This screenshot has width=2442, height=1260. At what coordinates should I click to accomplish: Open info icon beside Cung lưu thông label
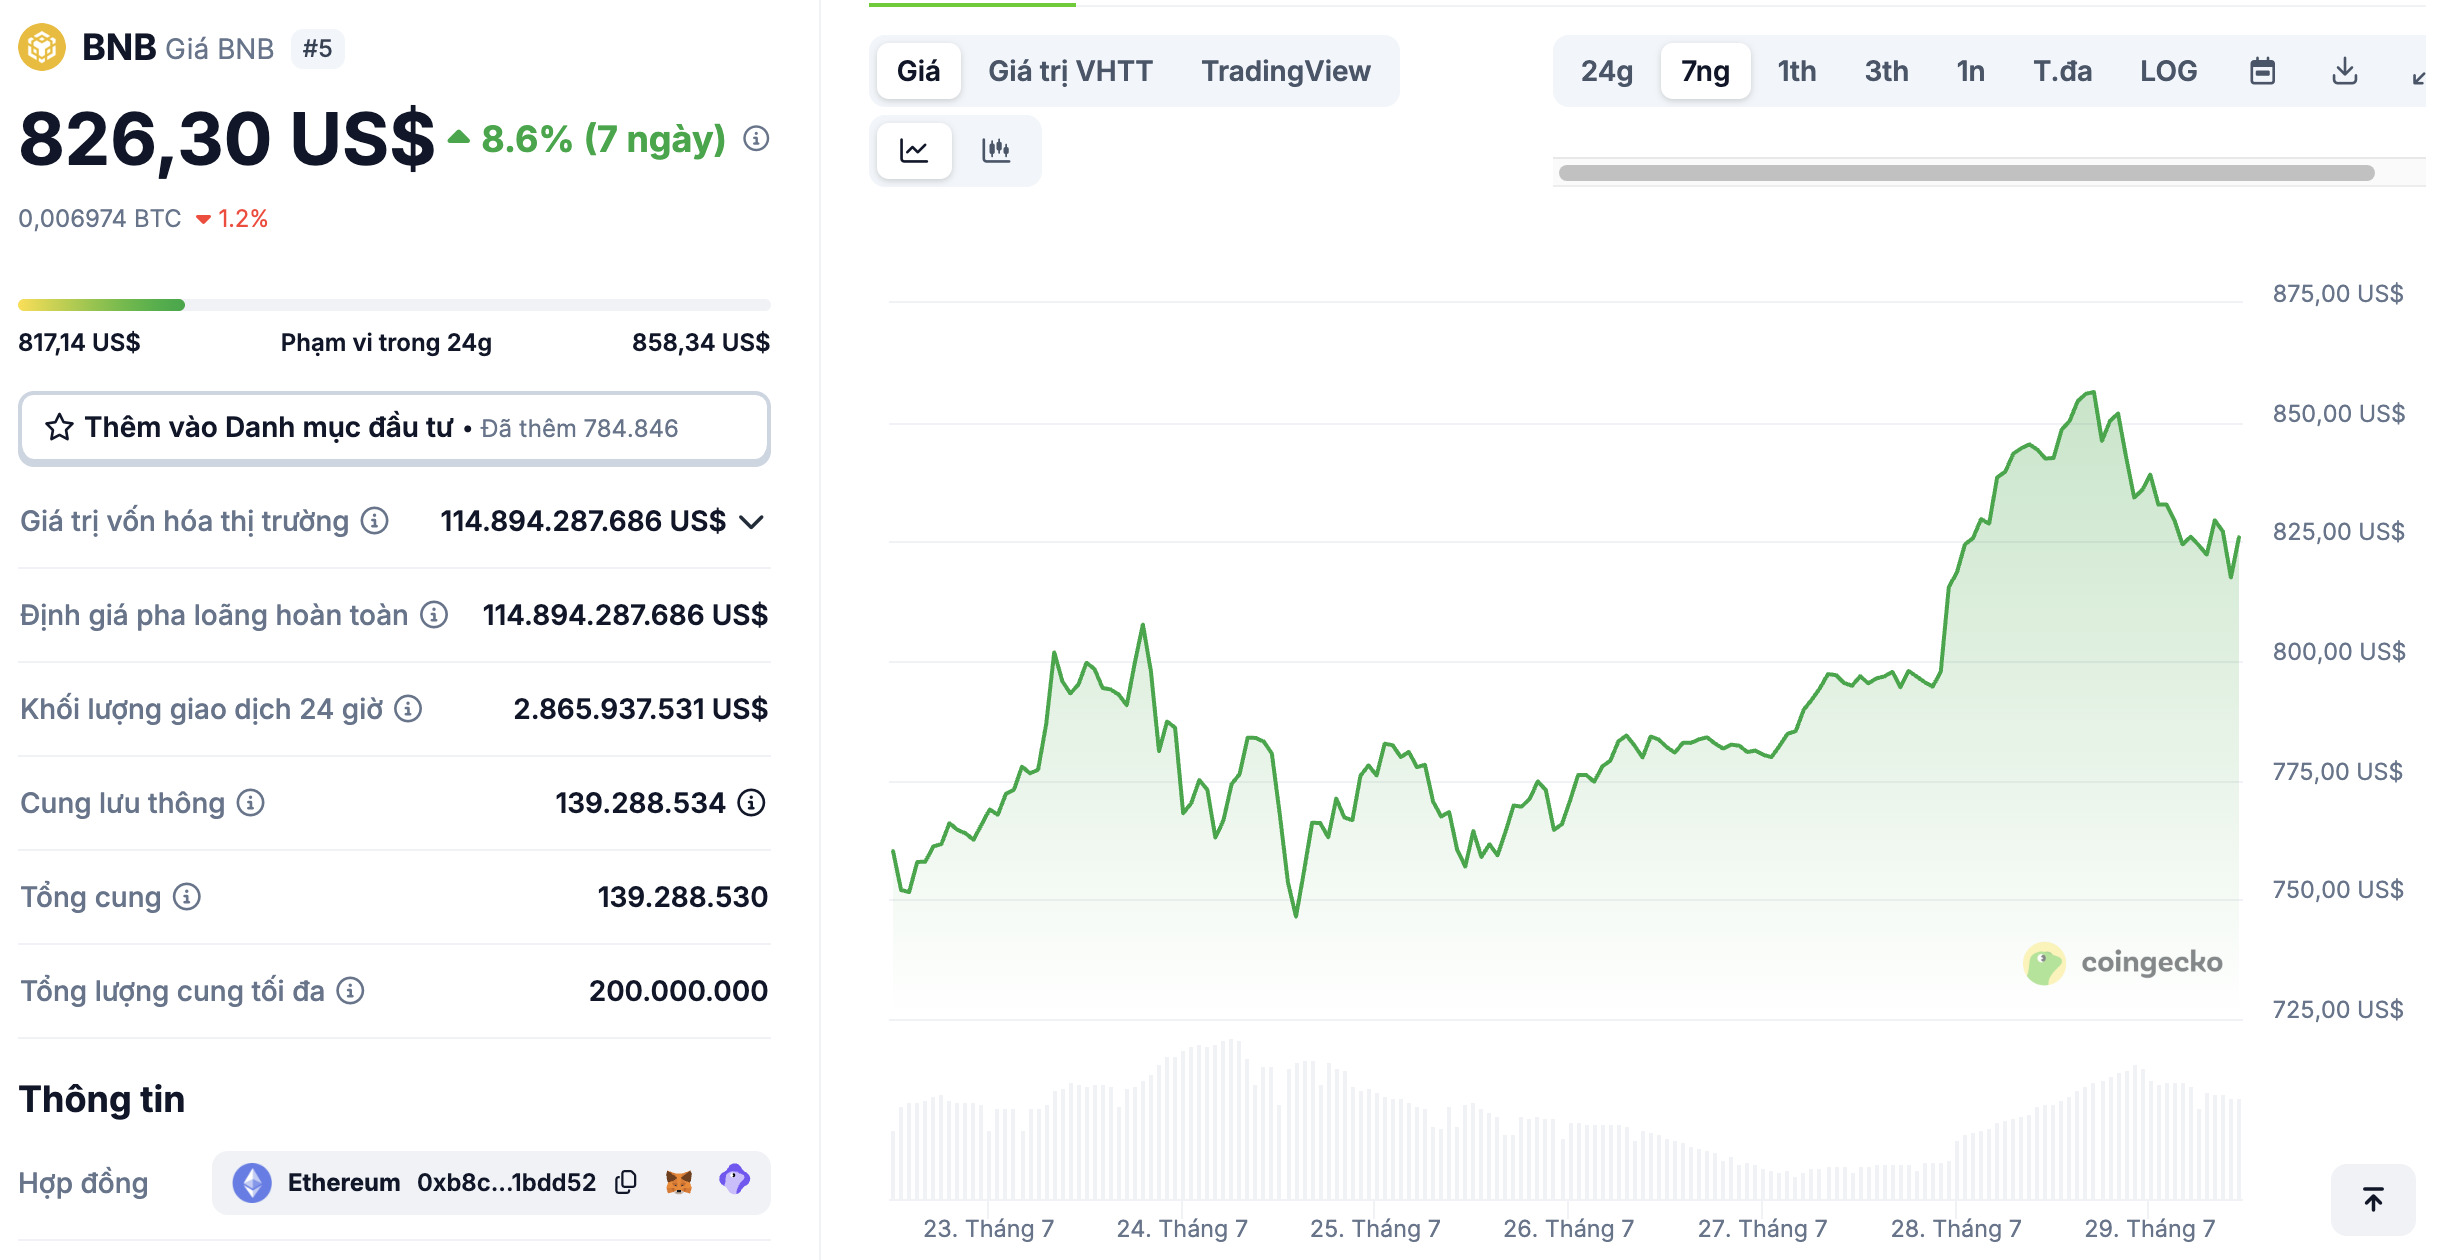pos(251,803)
